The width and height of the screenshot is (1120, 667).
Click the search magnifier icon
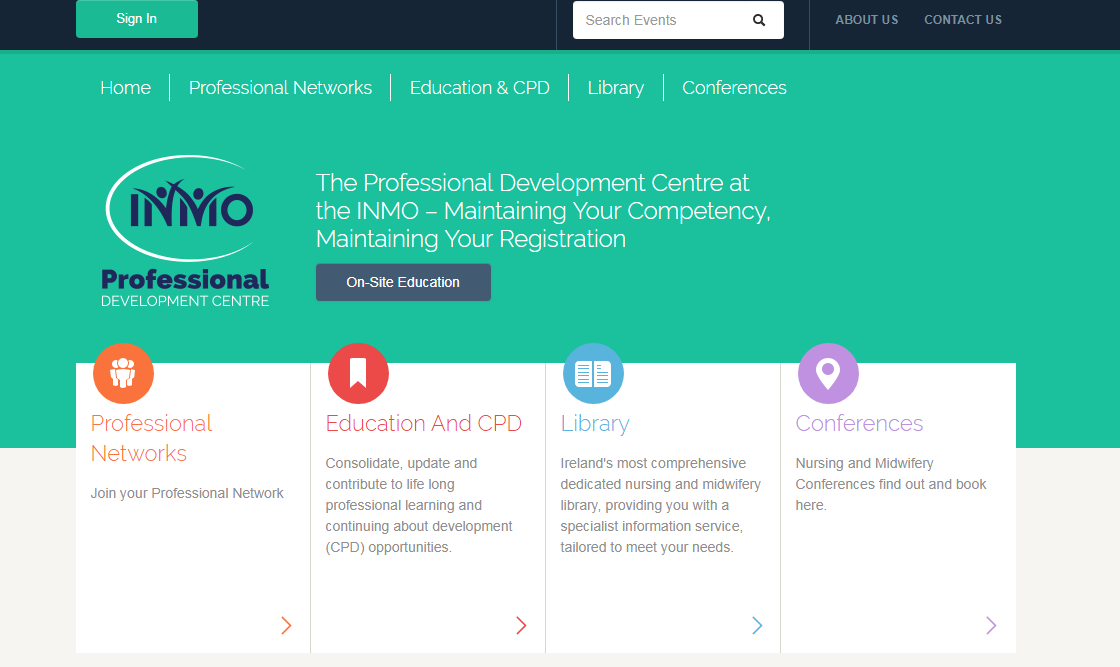[x=759, y=20]
